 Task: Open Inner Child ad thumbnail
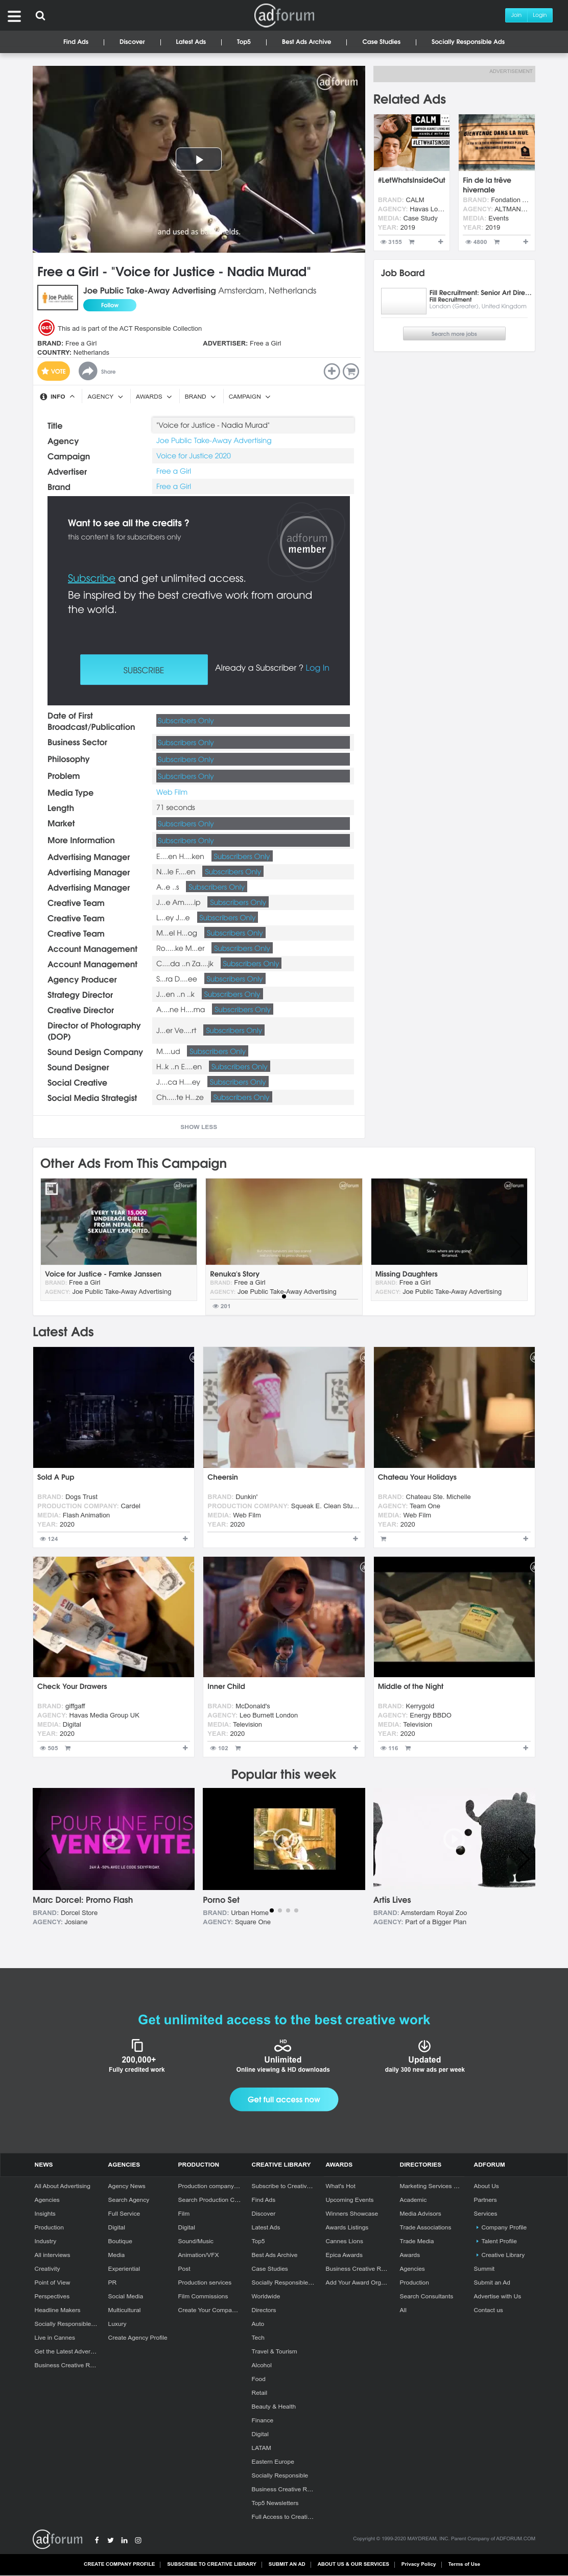284,1617
